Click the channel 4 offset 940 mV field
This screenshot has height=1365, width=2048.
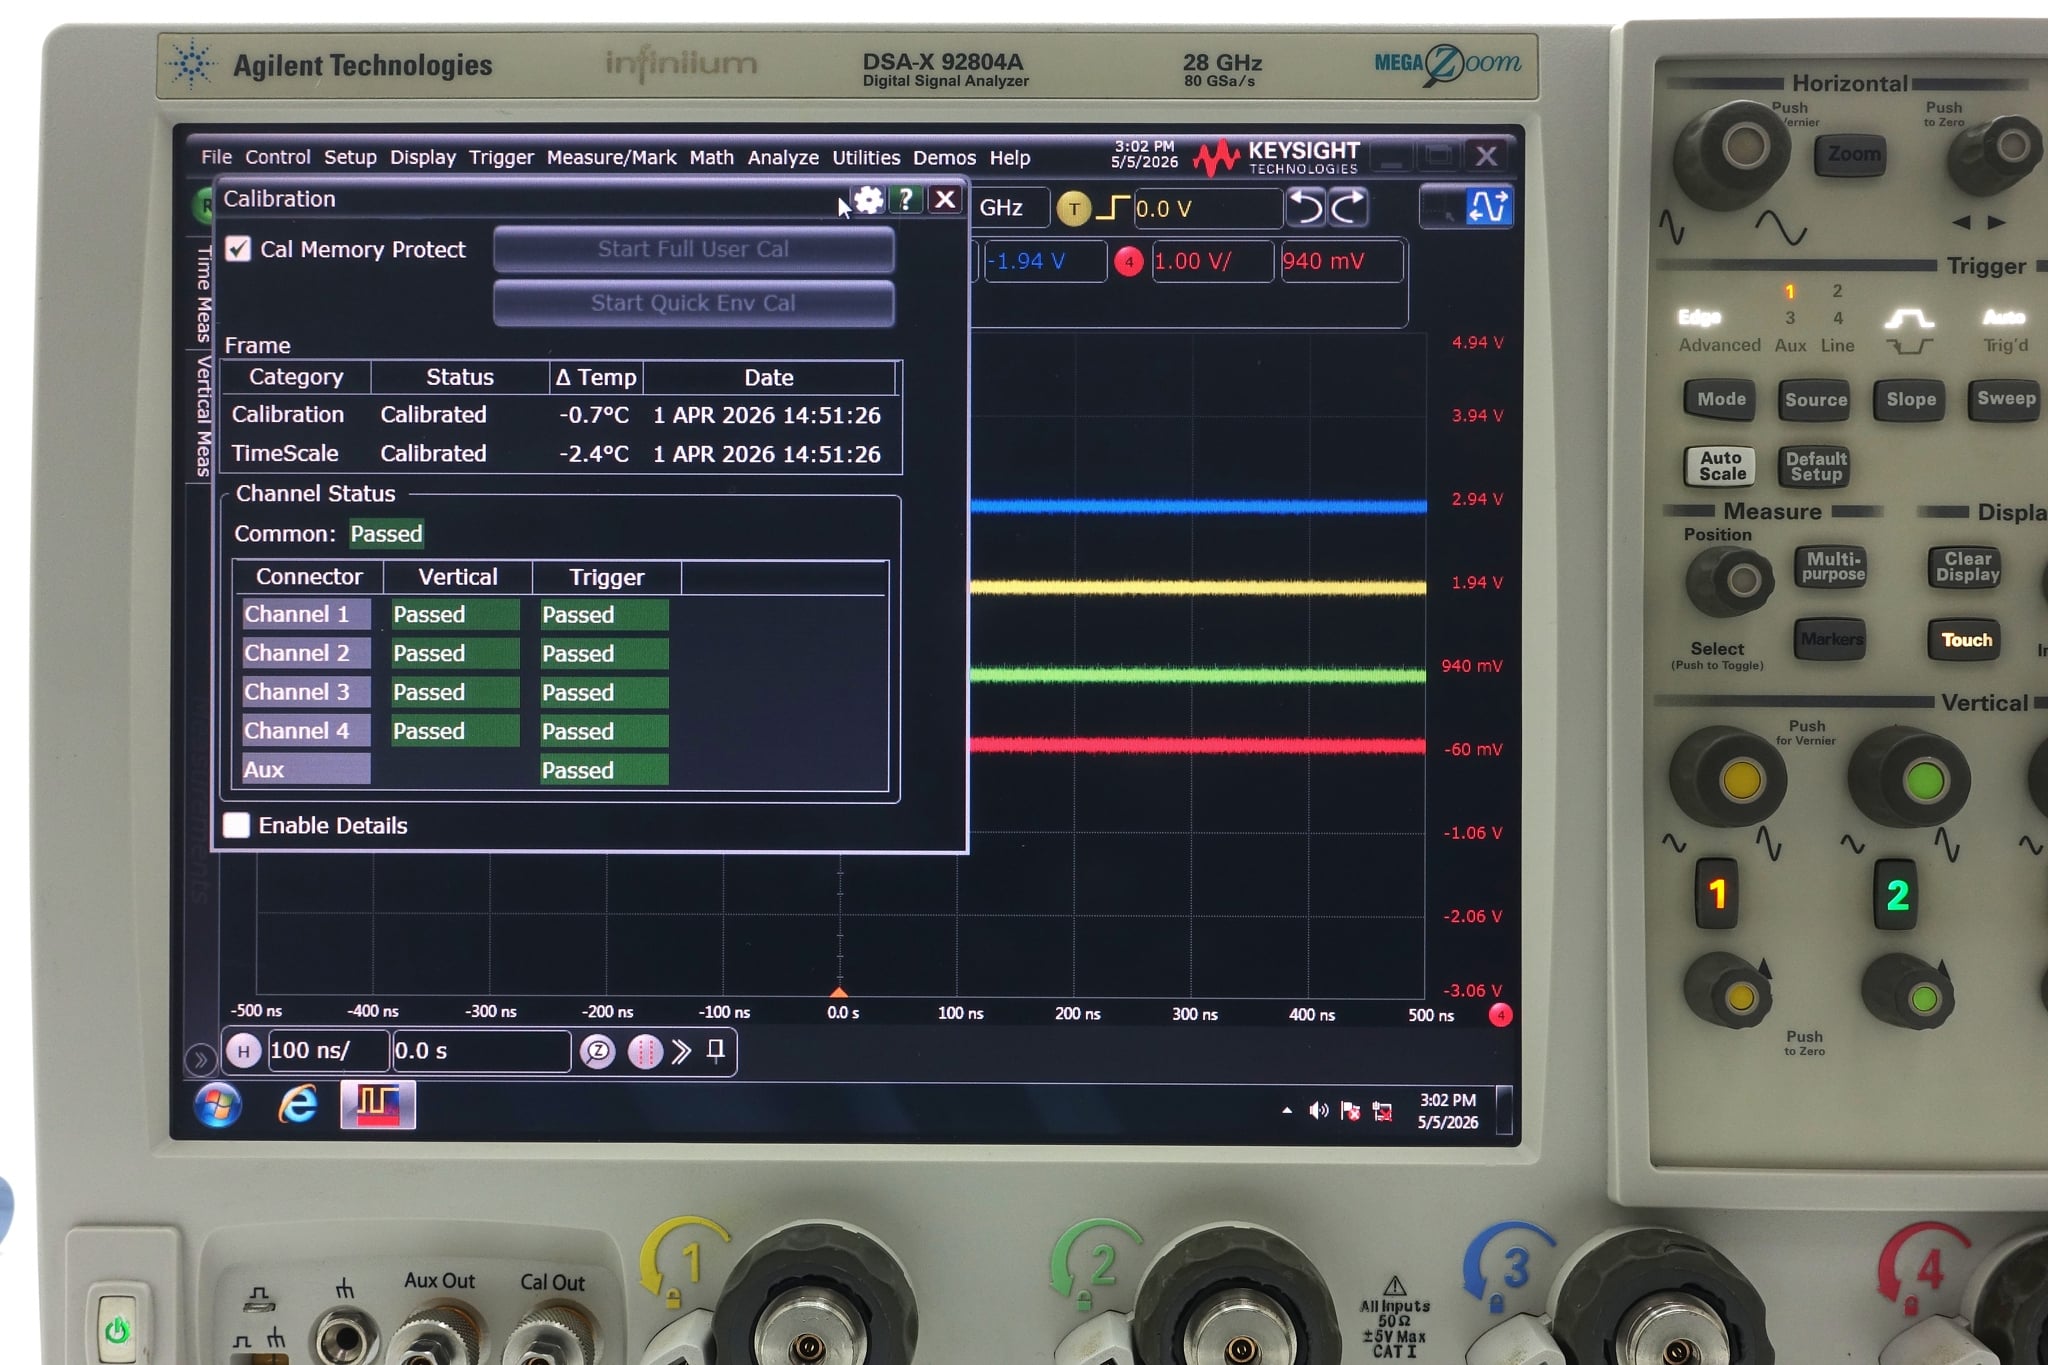[1342, 261]
